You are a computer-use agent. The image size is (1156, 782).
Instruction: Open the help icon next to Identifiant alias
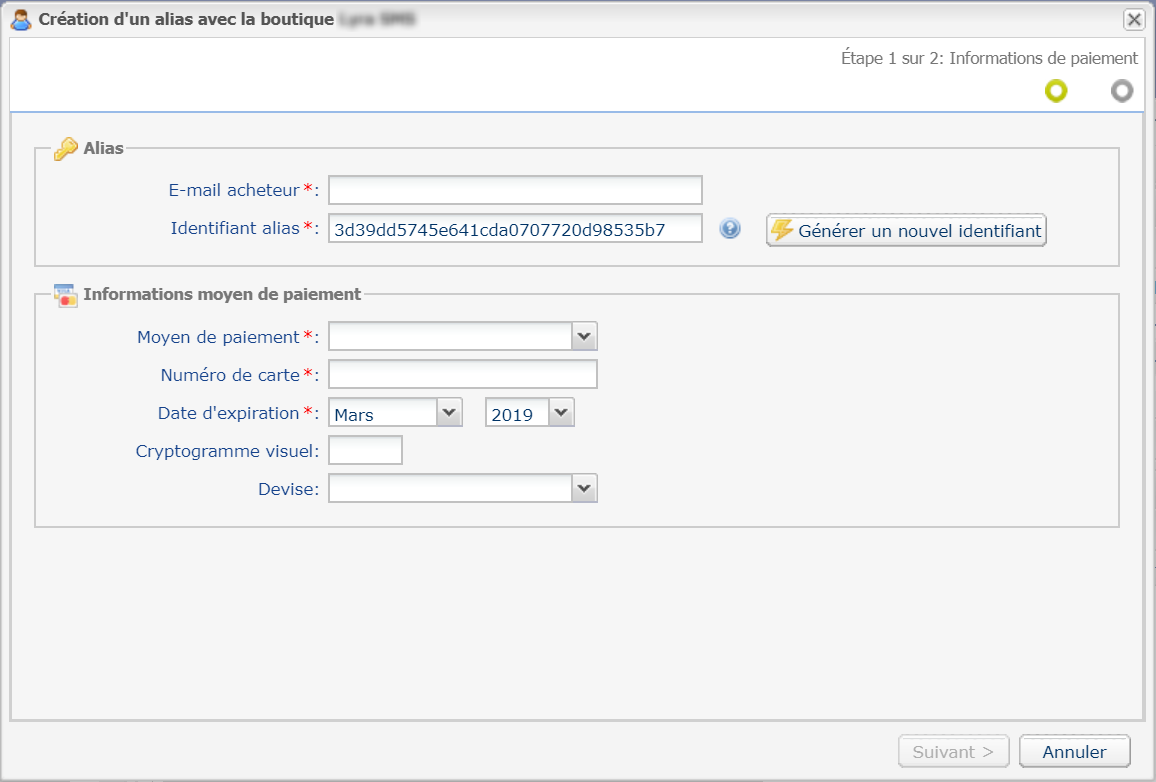730,229
